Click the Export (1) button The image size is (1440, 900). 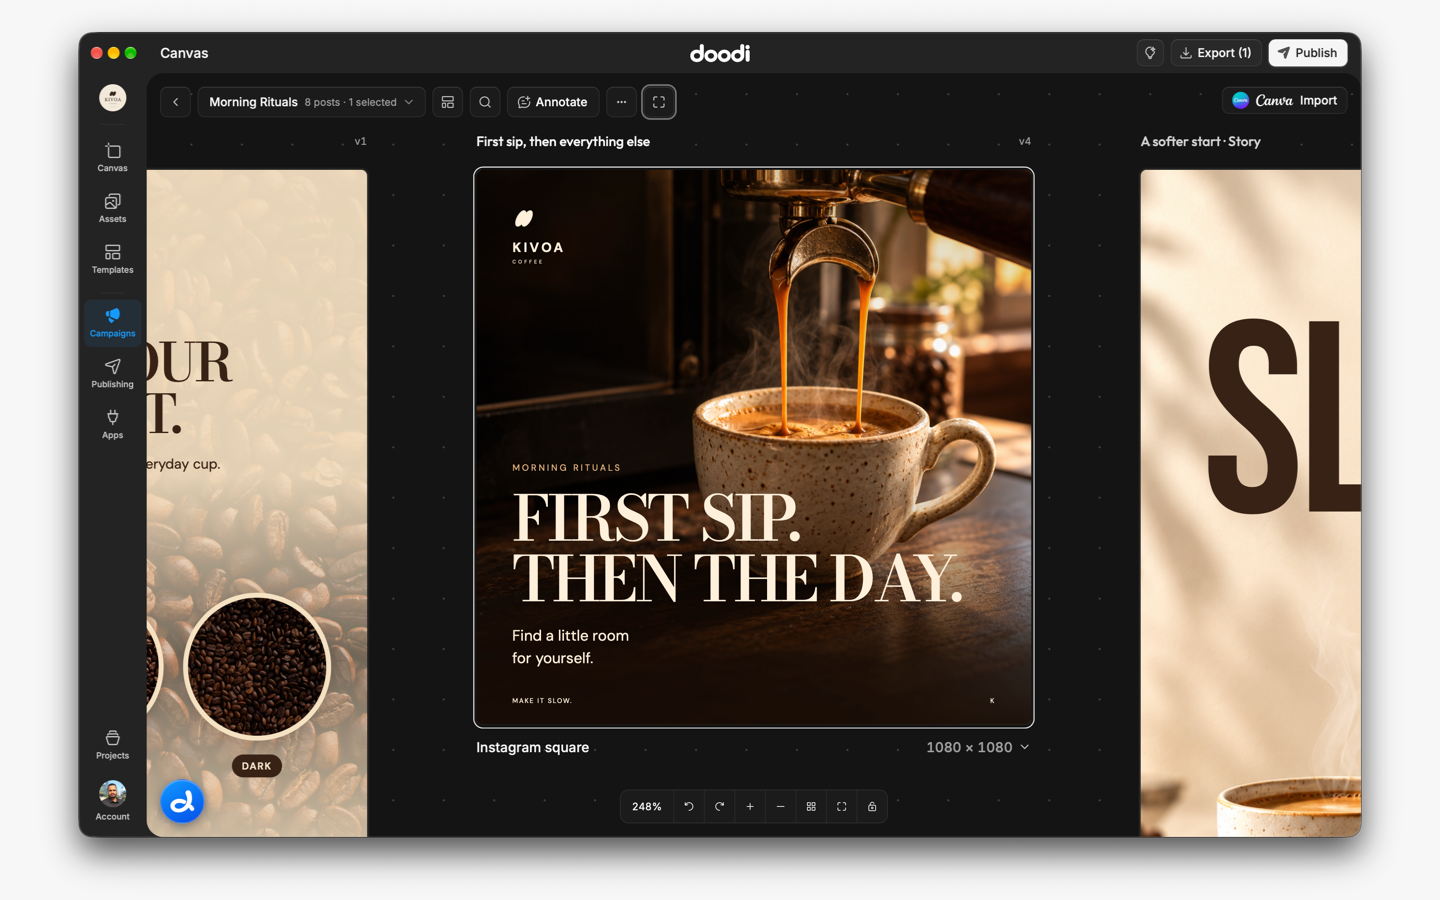pyautogui.click(x=1215, y=53)
